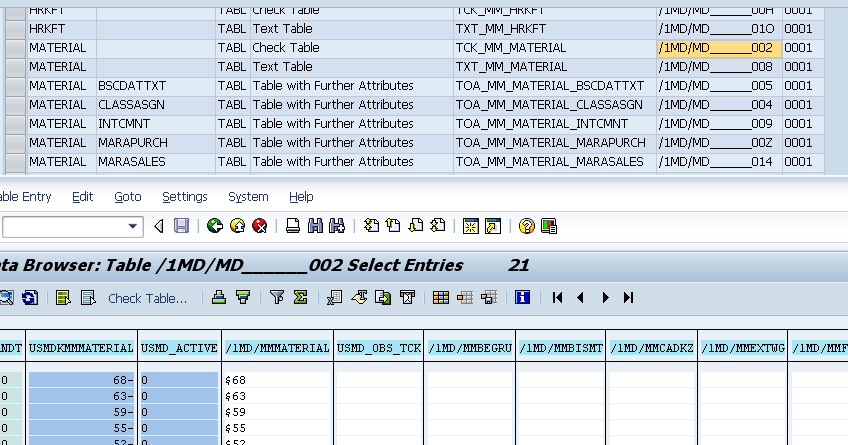Viewport: 848px width, 445px height.
Task: Go to Last Page icon
Action: point(438,226)
